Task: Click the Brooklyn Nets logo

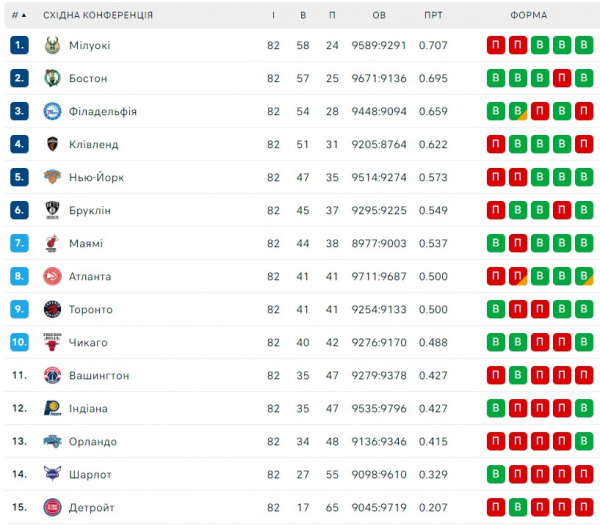Action: point(52,210)
